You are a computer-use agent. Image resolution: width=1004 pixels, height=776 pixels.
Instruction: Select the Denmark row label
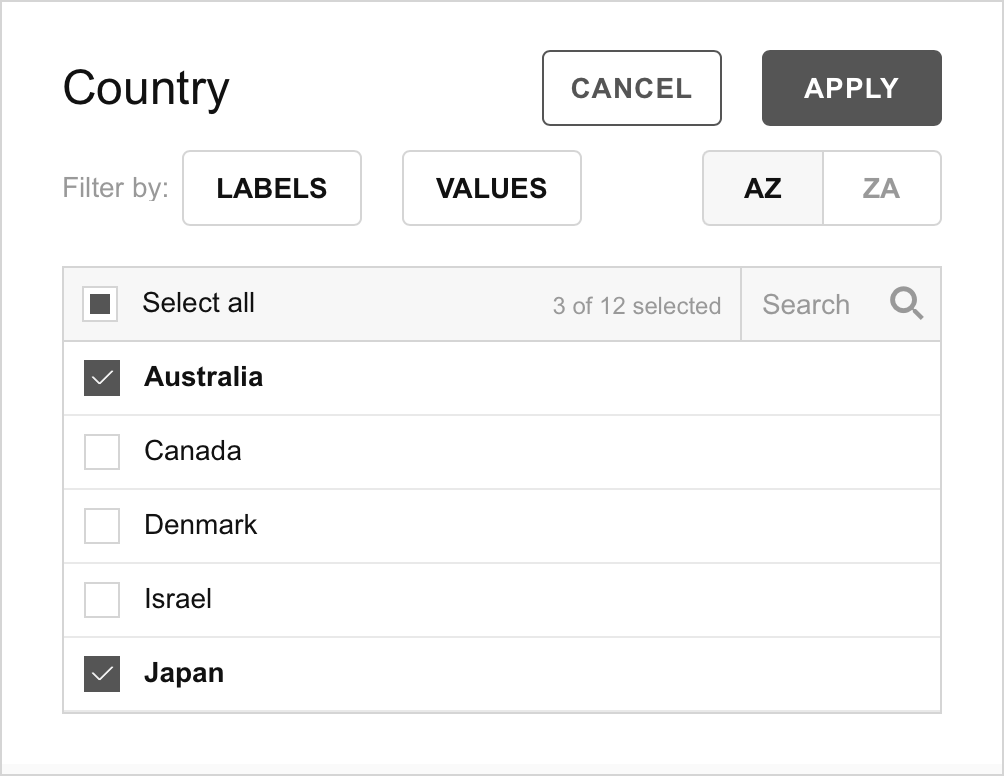pos(200,524)
